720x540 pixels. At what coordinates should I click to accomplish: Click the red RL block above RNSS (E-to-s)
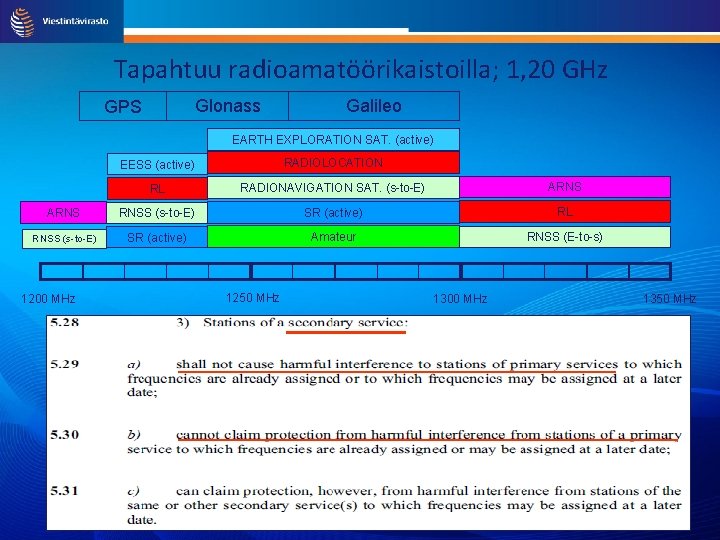pos(565,212)
